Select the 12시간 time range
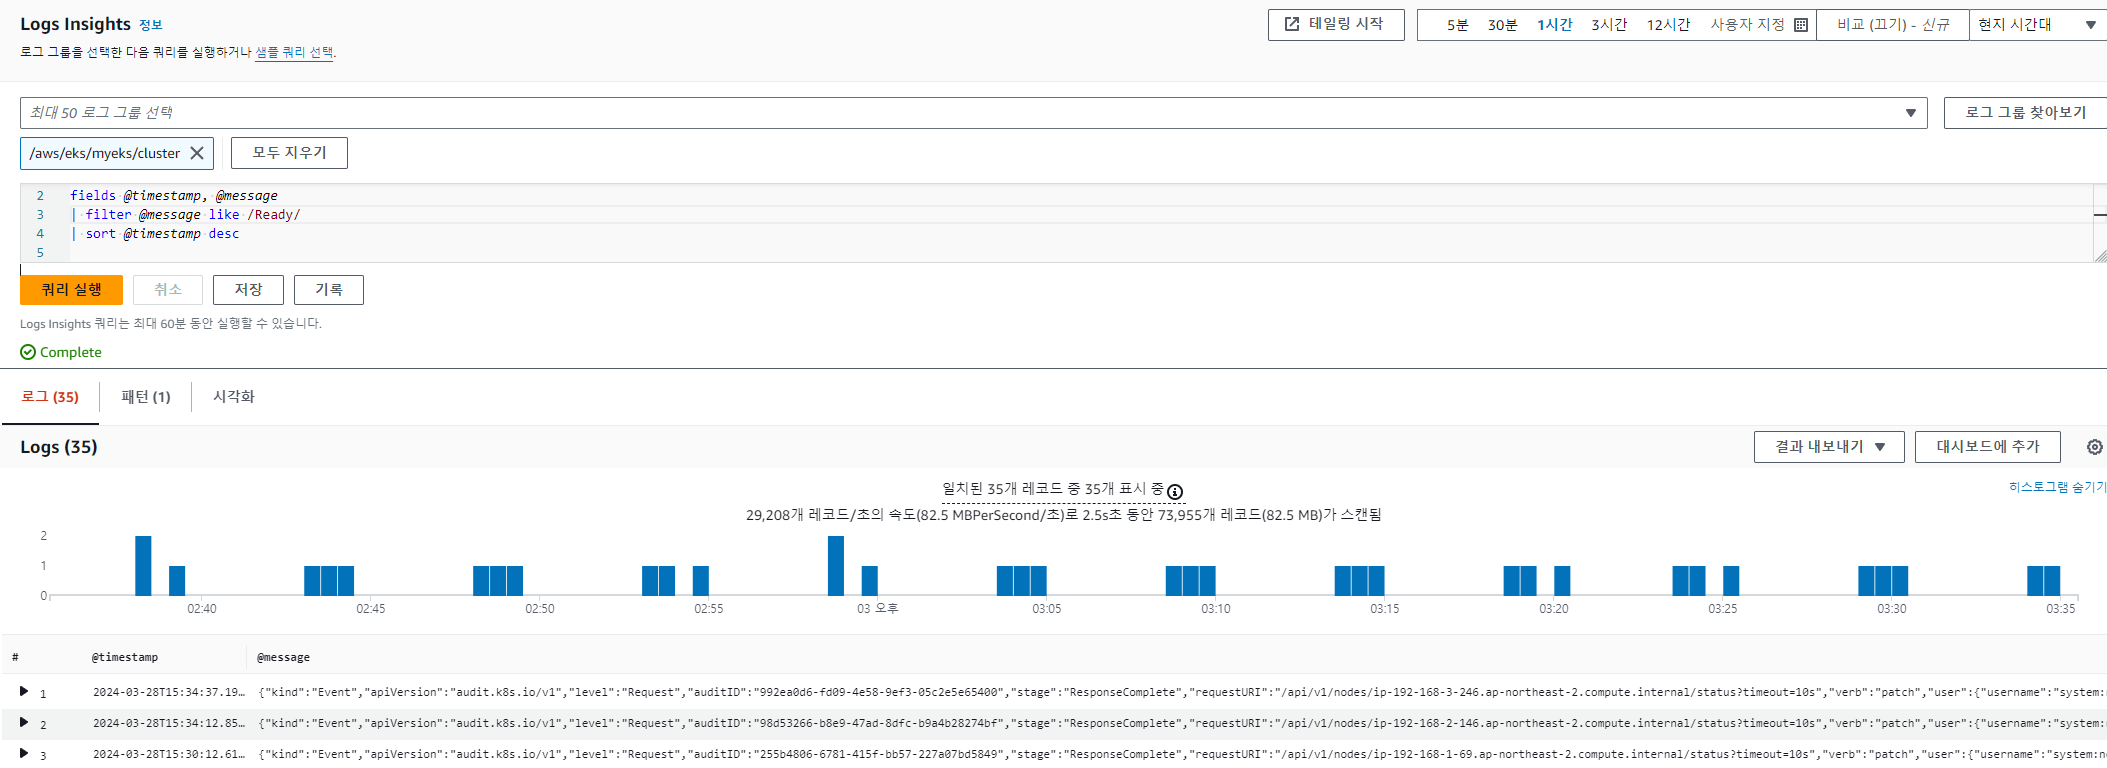2107x768 pixels. [1668, 25]
